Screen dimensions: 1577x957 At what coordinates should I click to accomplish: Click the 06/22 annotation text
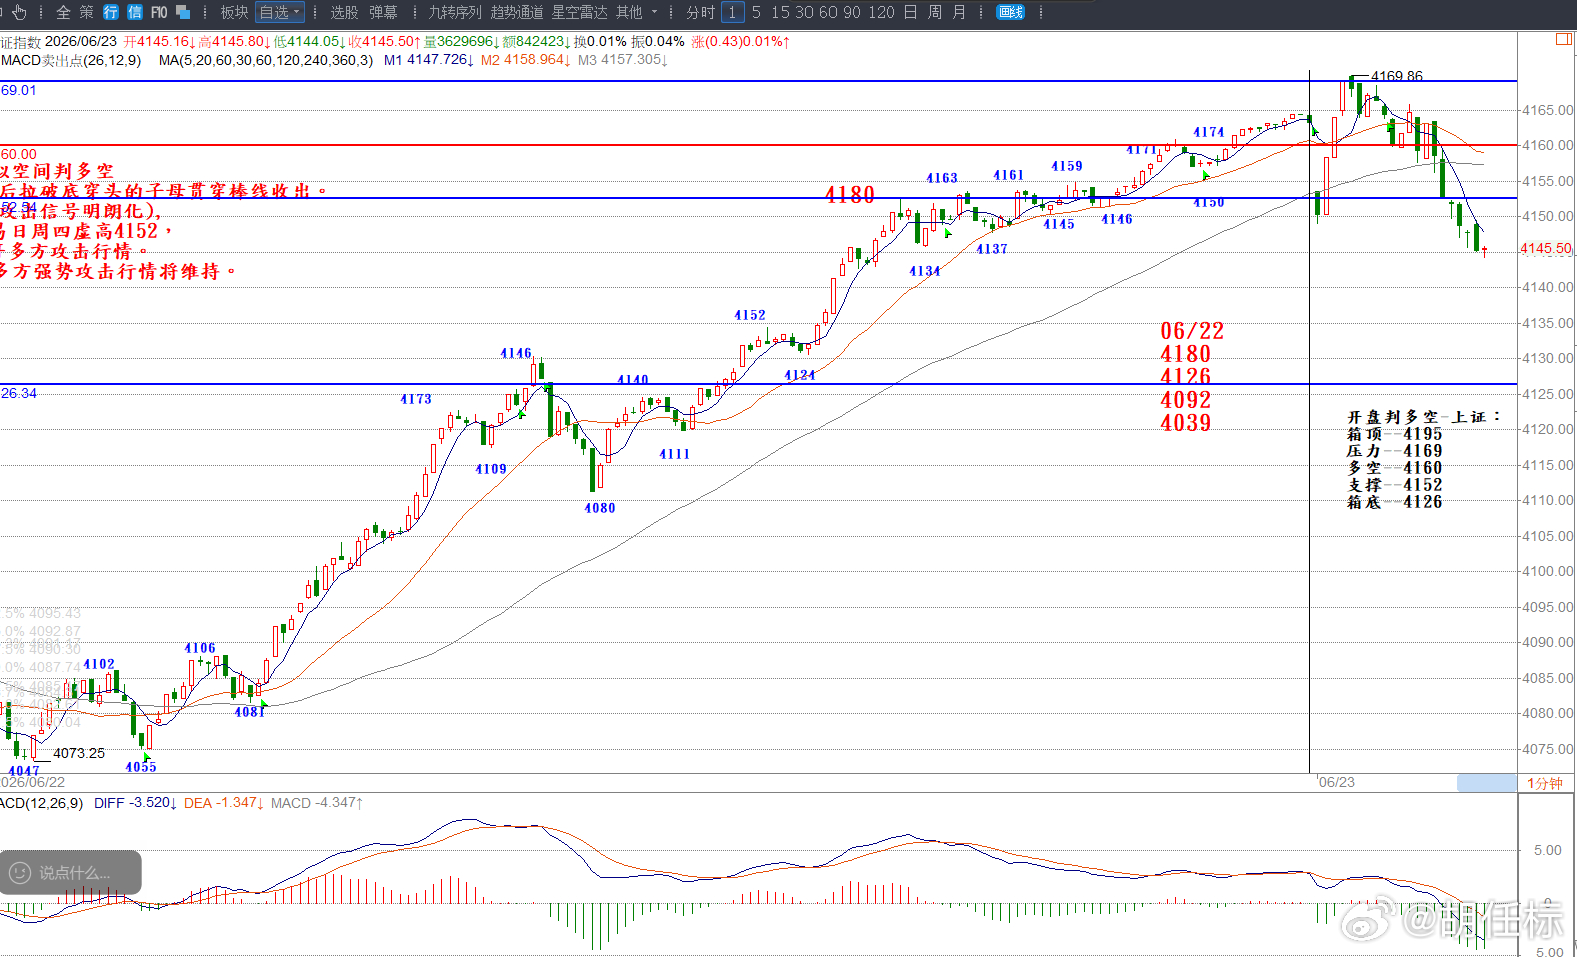pos(1192,331)
